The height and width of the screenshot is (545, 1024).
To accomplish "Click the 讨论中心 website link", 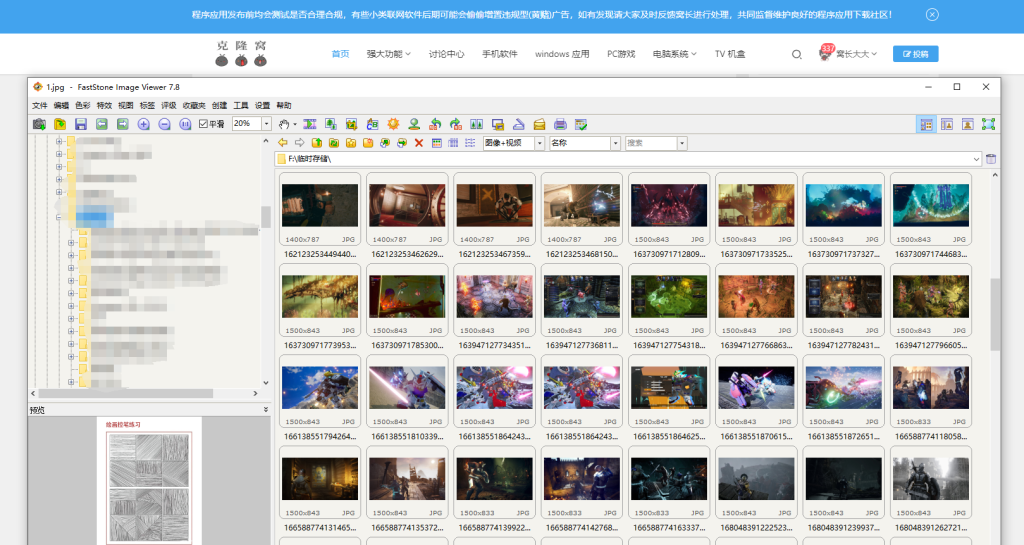I will click(x=447, y=54).
